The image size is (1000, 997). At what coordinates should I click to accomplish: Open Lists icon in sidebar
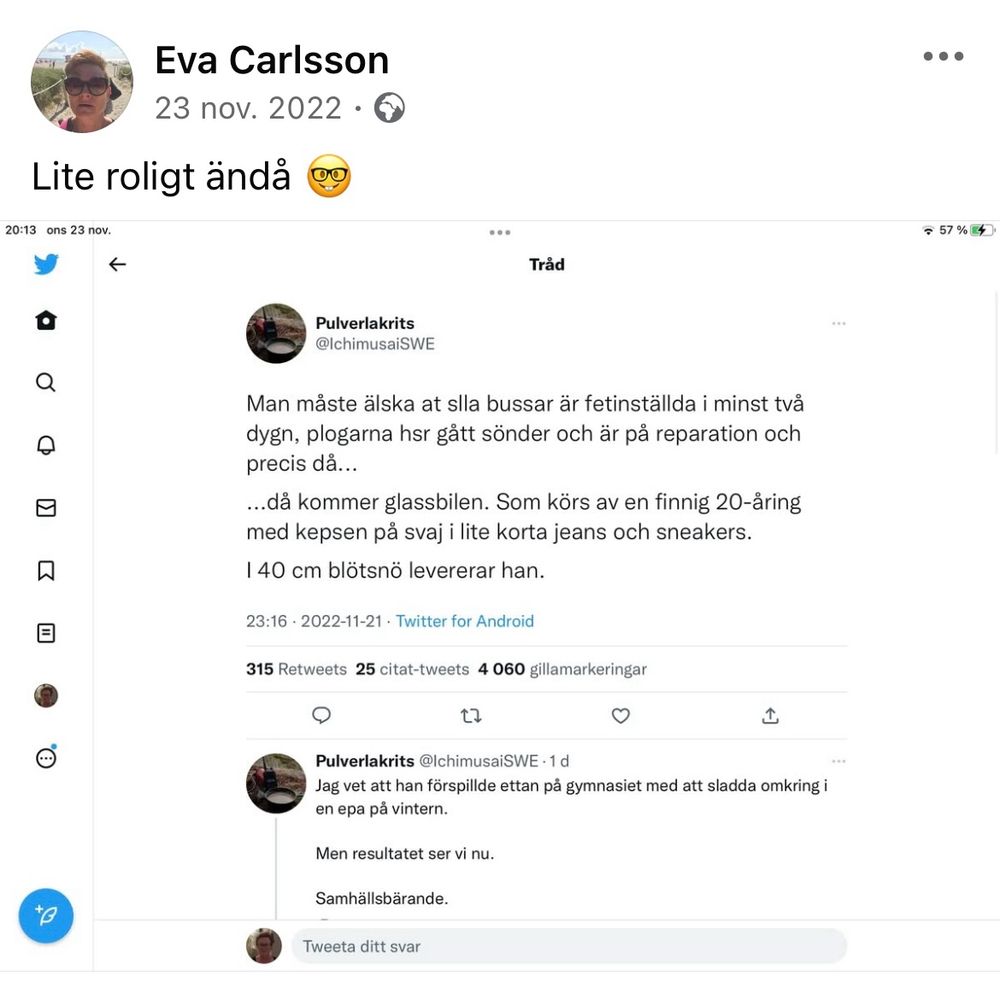click(x=46, y=633)
